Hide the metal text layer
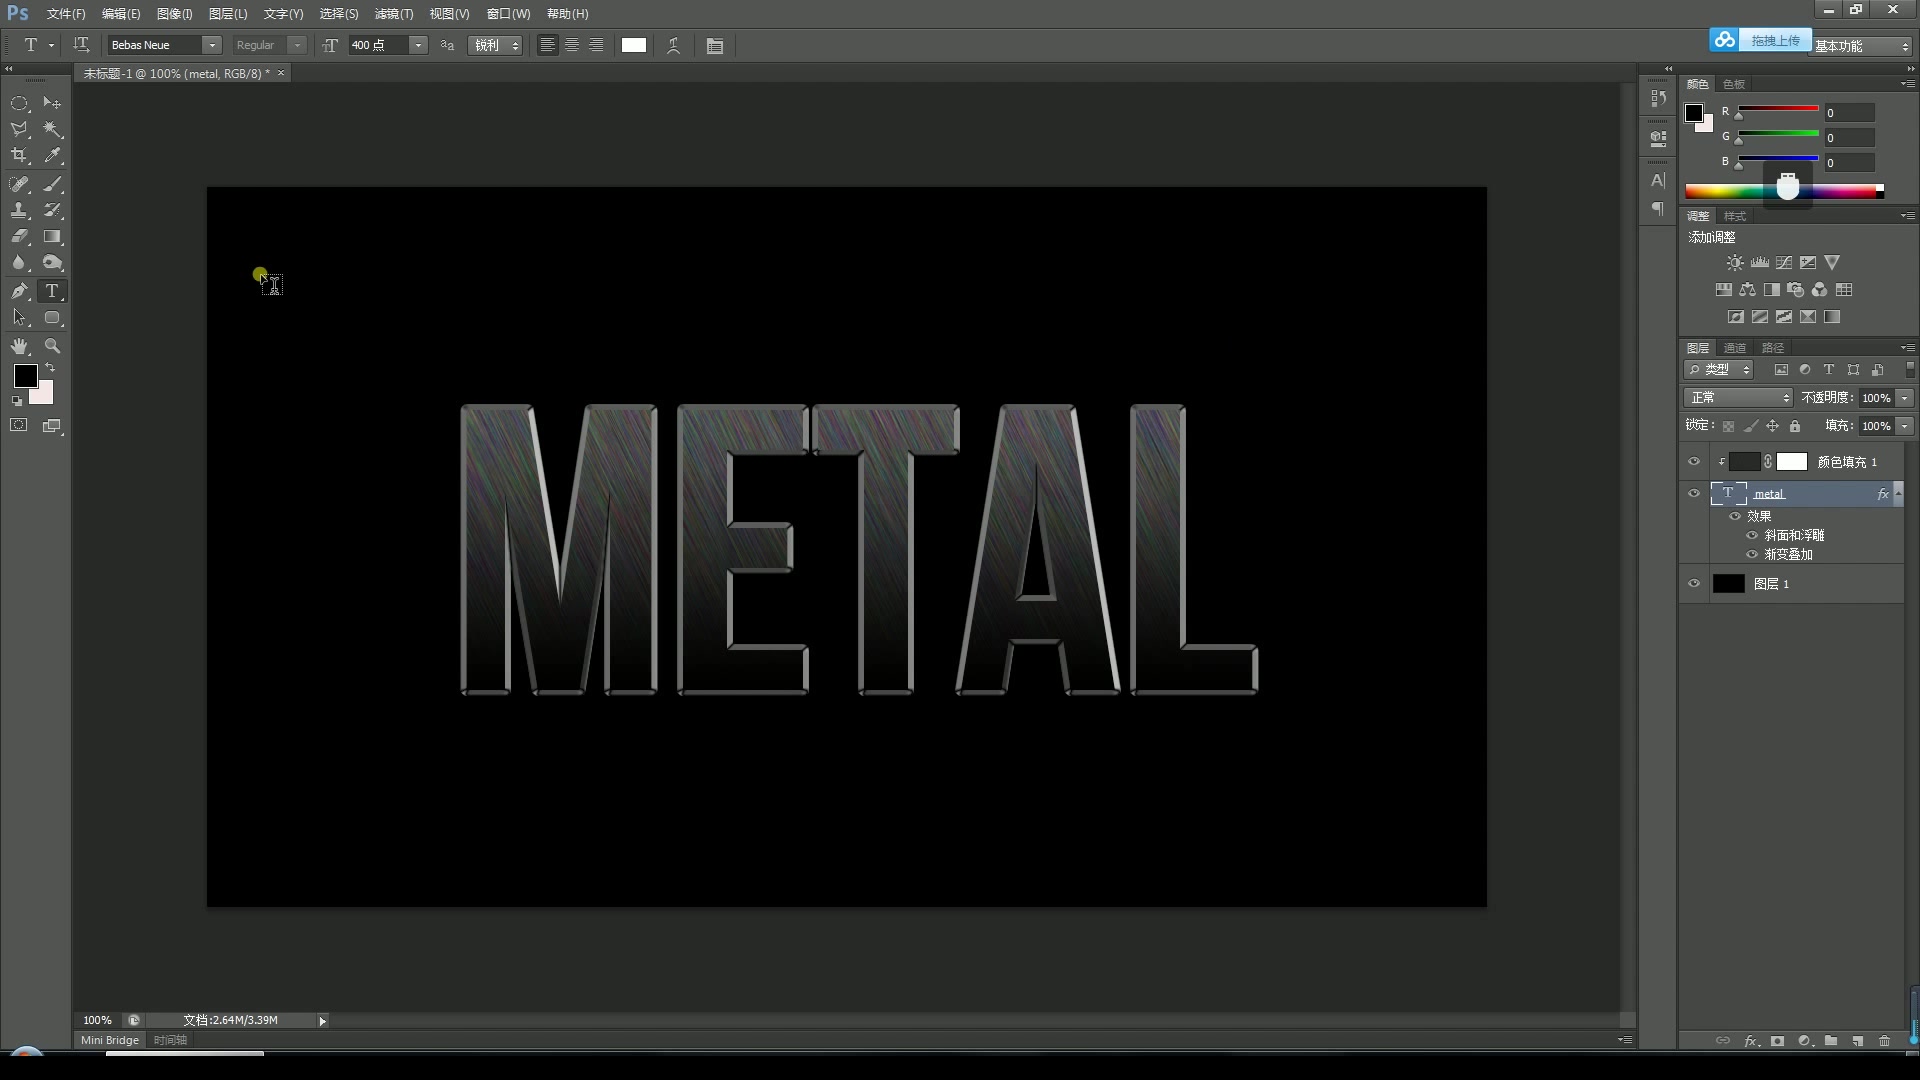The height and width of the screenshot is (1080, 1920). point(1694,493)
